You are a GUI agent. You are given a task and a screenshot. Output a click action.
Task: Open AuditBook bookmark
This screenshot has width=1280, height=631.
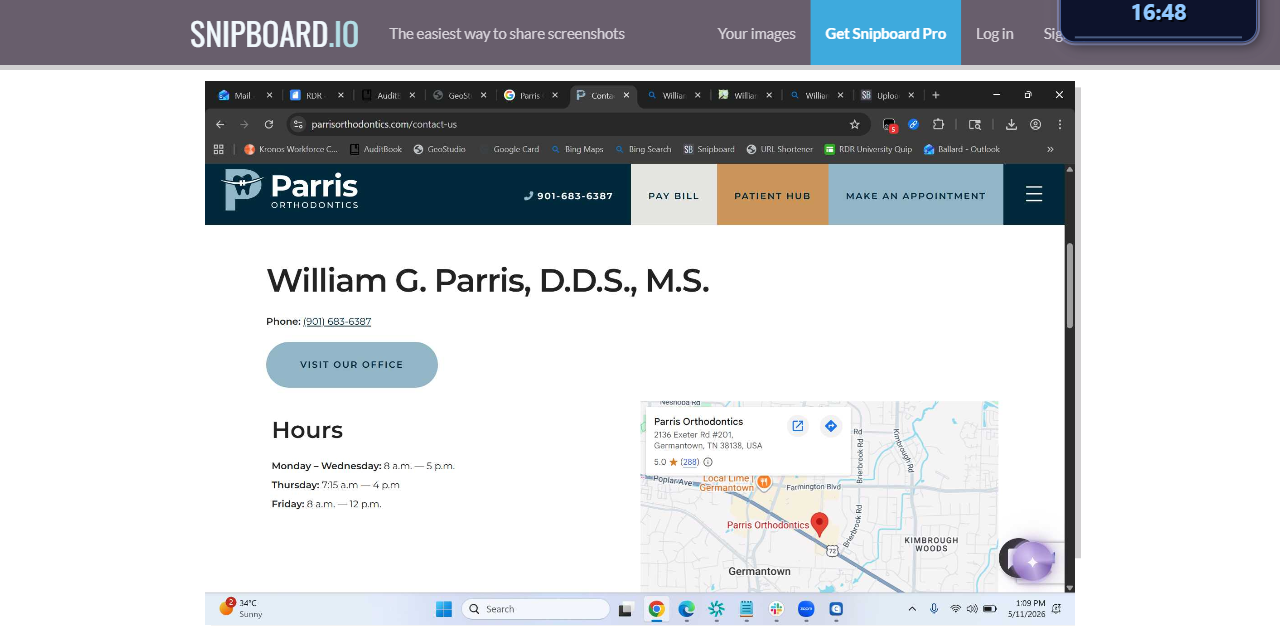[x=376, y=149]
